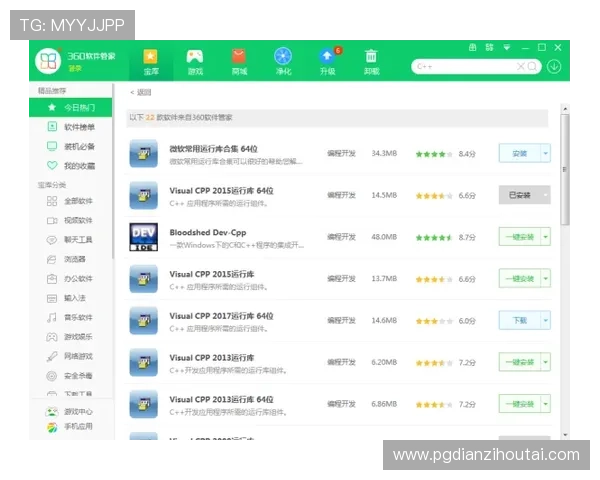Expand dropdown beside 已安装 button
The height and width of the screenshot is (480, 600).
pyautogui.click(x=546, y=195)
